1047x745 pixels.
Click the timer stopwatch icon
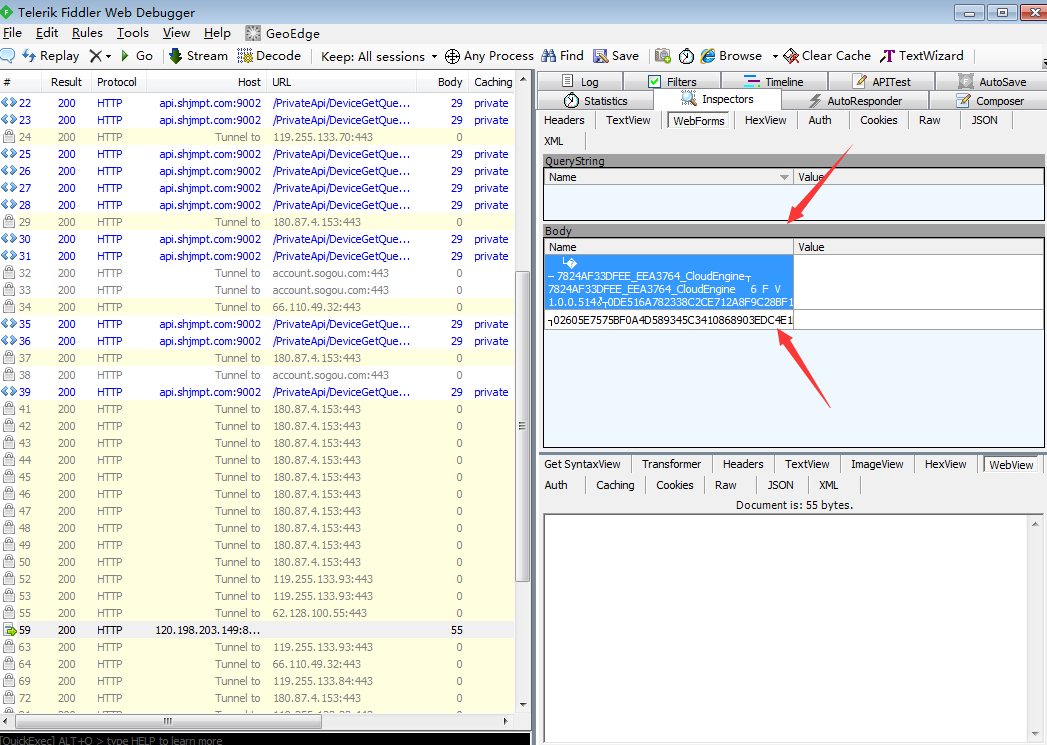(686, 56)
